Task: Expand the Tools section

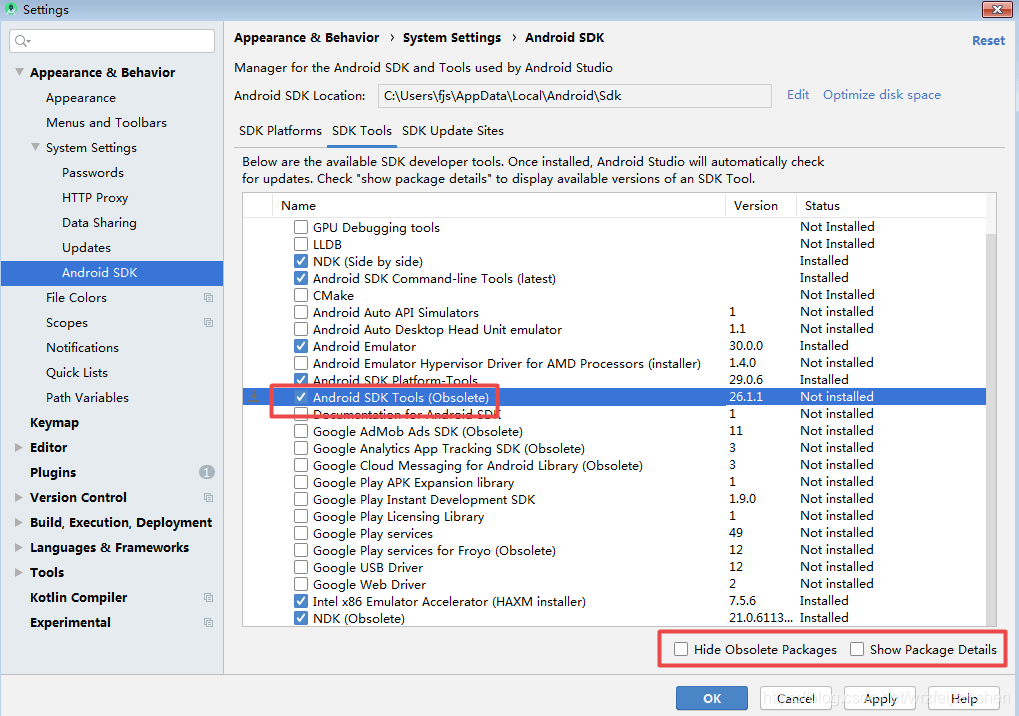Action: coord(19,572)
